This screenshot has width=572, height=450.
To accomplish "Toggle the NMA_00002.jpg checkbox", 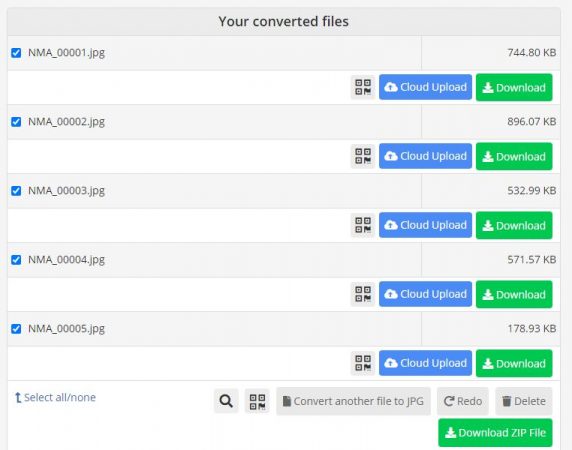I will pyautogui.click(x=16, y=122).
